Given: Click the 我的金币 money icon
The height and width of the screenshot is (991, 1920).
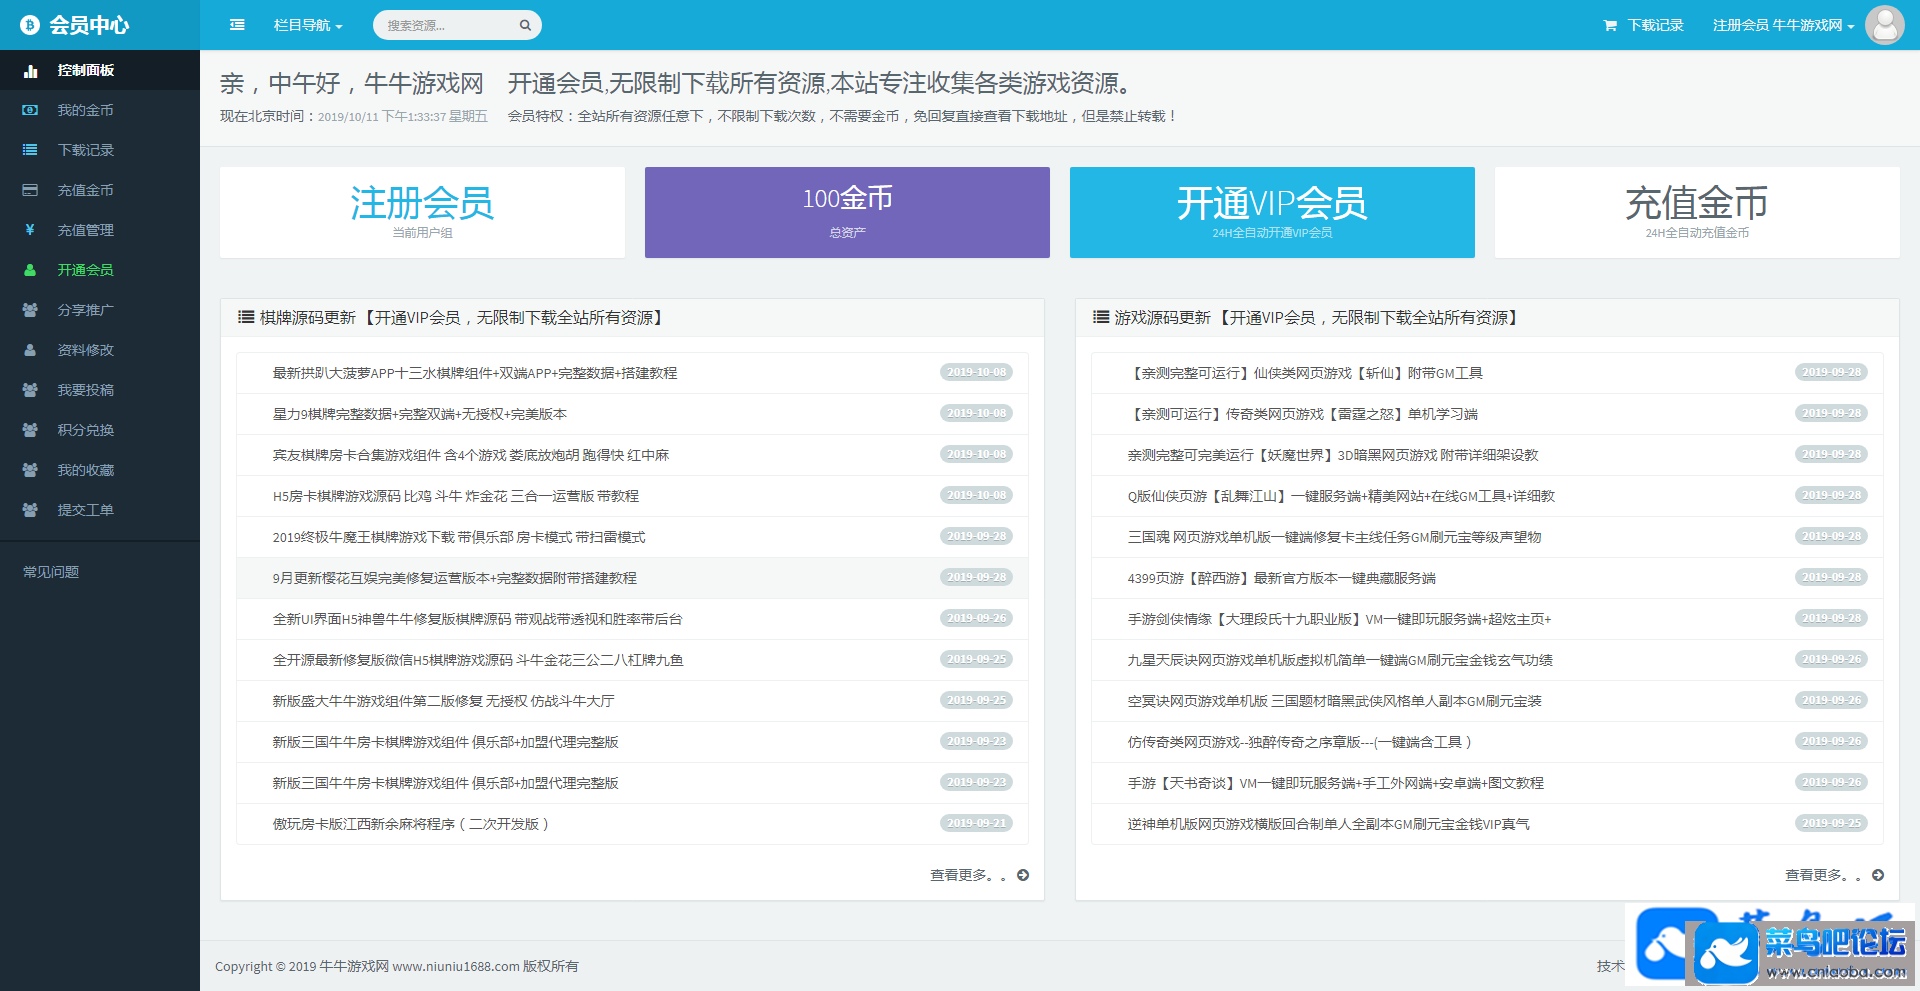Looking at the screenshot, I should pyautogui.click(x=30, y=110).
